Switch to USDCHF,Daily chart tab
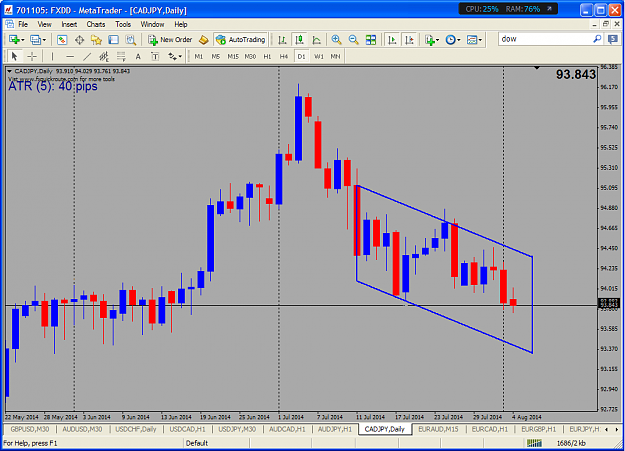Screen dimensions: 625x451 pos(136,429)
